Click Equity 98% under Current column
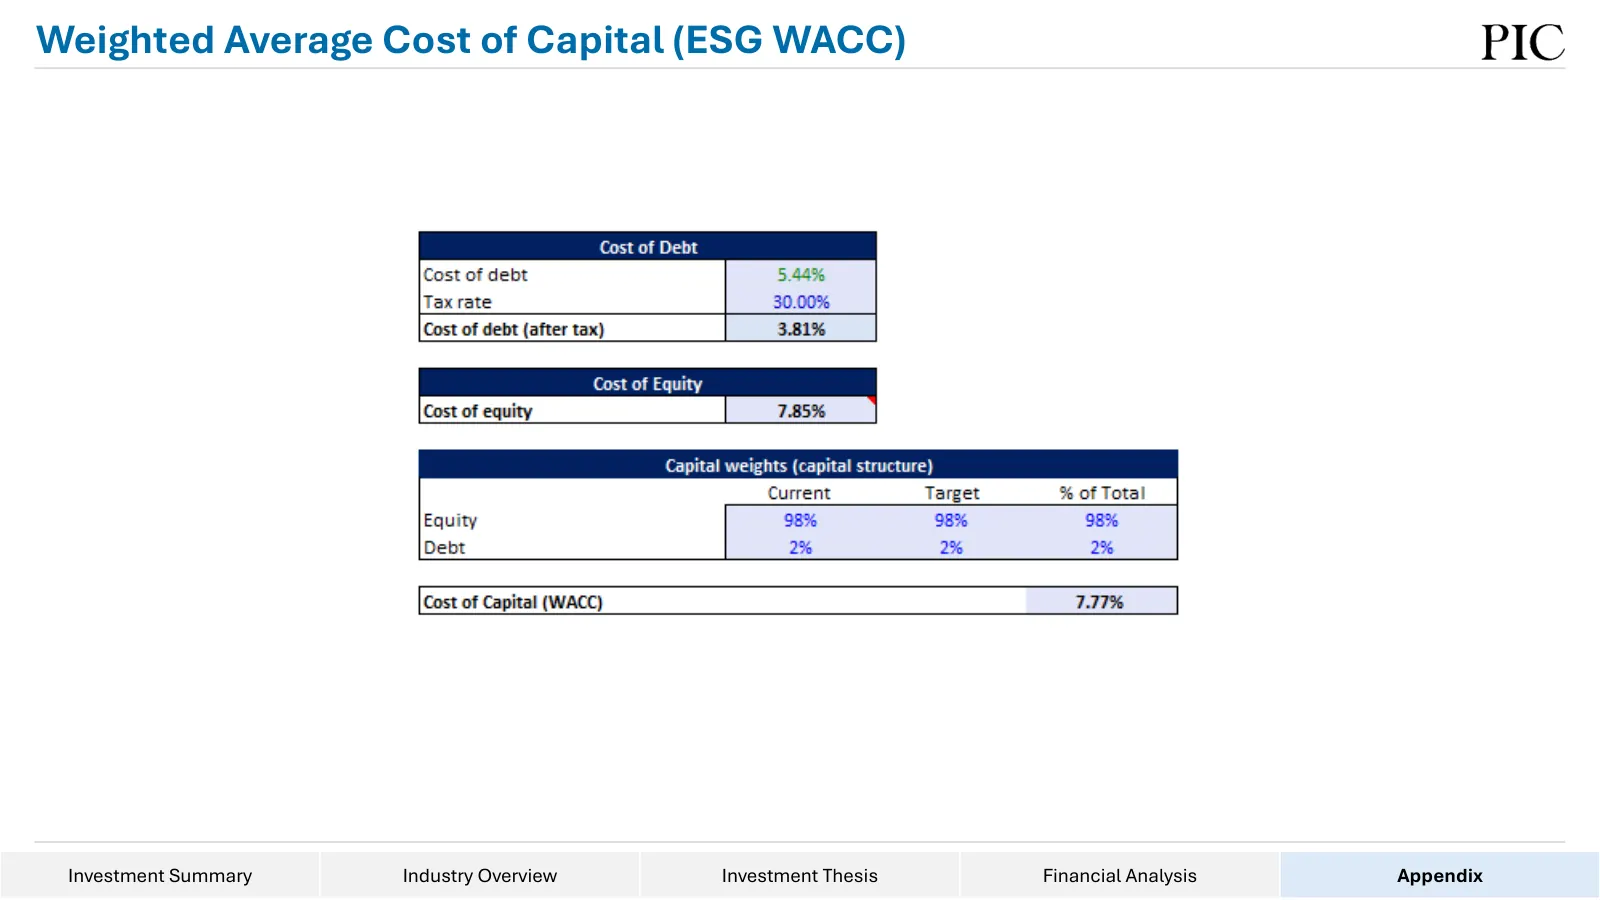1600x900 pixels. coord(800,520)
